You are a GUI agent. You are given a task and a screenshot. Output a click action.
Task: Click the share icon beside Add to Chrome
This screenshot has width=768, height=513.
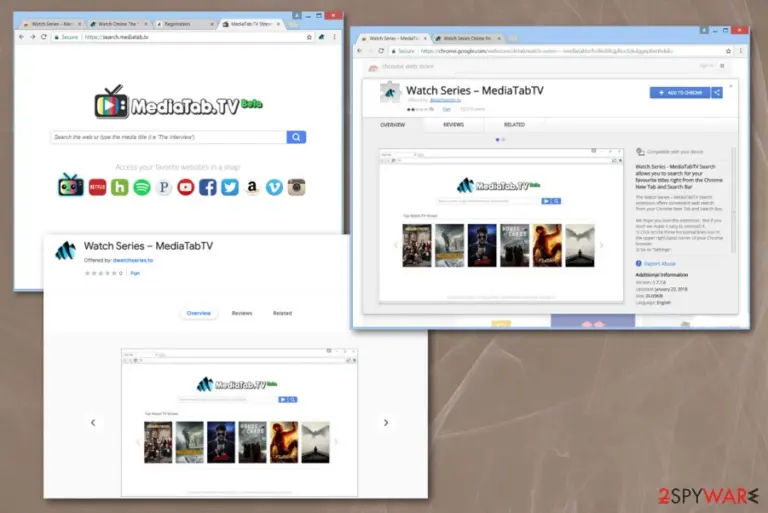pos(717,93)
